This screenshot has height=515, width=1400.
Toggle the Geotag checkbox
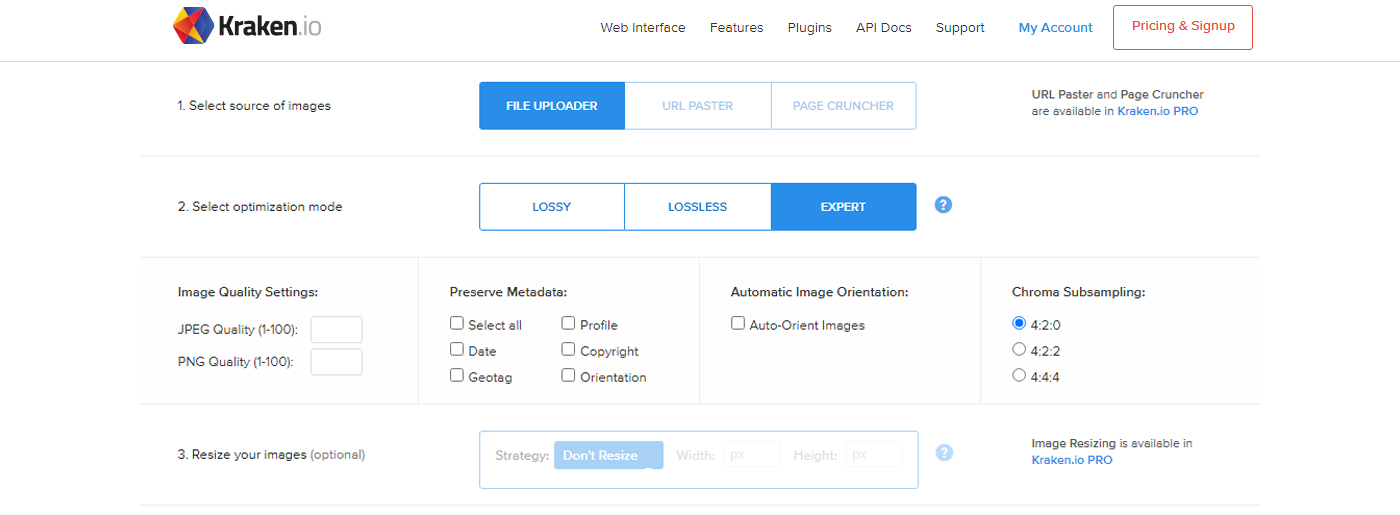pyautogui.click(x=457, y=376)
